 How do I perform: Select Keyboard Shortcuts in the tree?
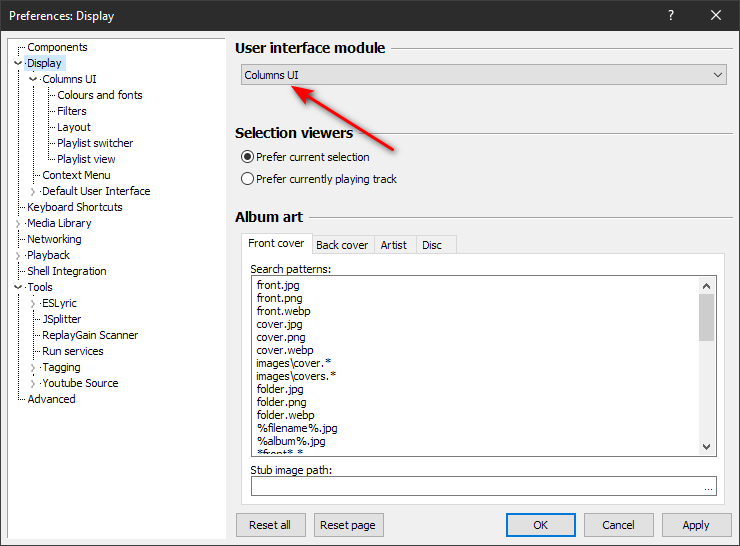[x=75, y=207]
